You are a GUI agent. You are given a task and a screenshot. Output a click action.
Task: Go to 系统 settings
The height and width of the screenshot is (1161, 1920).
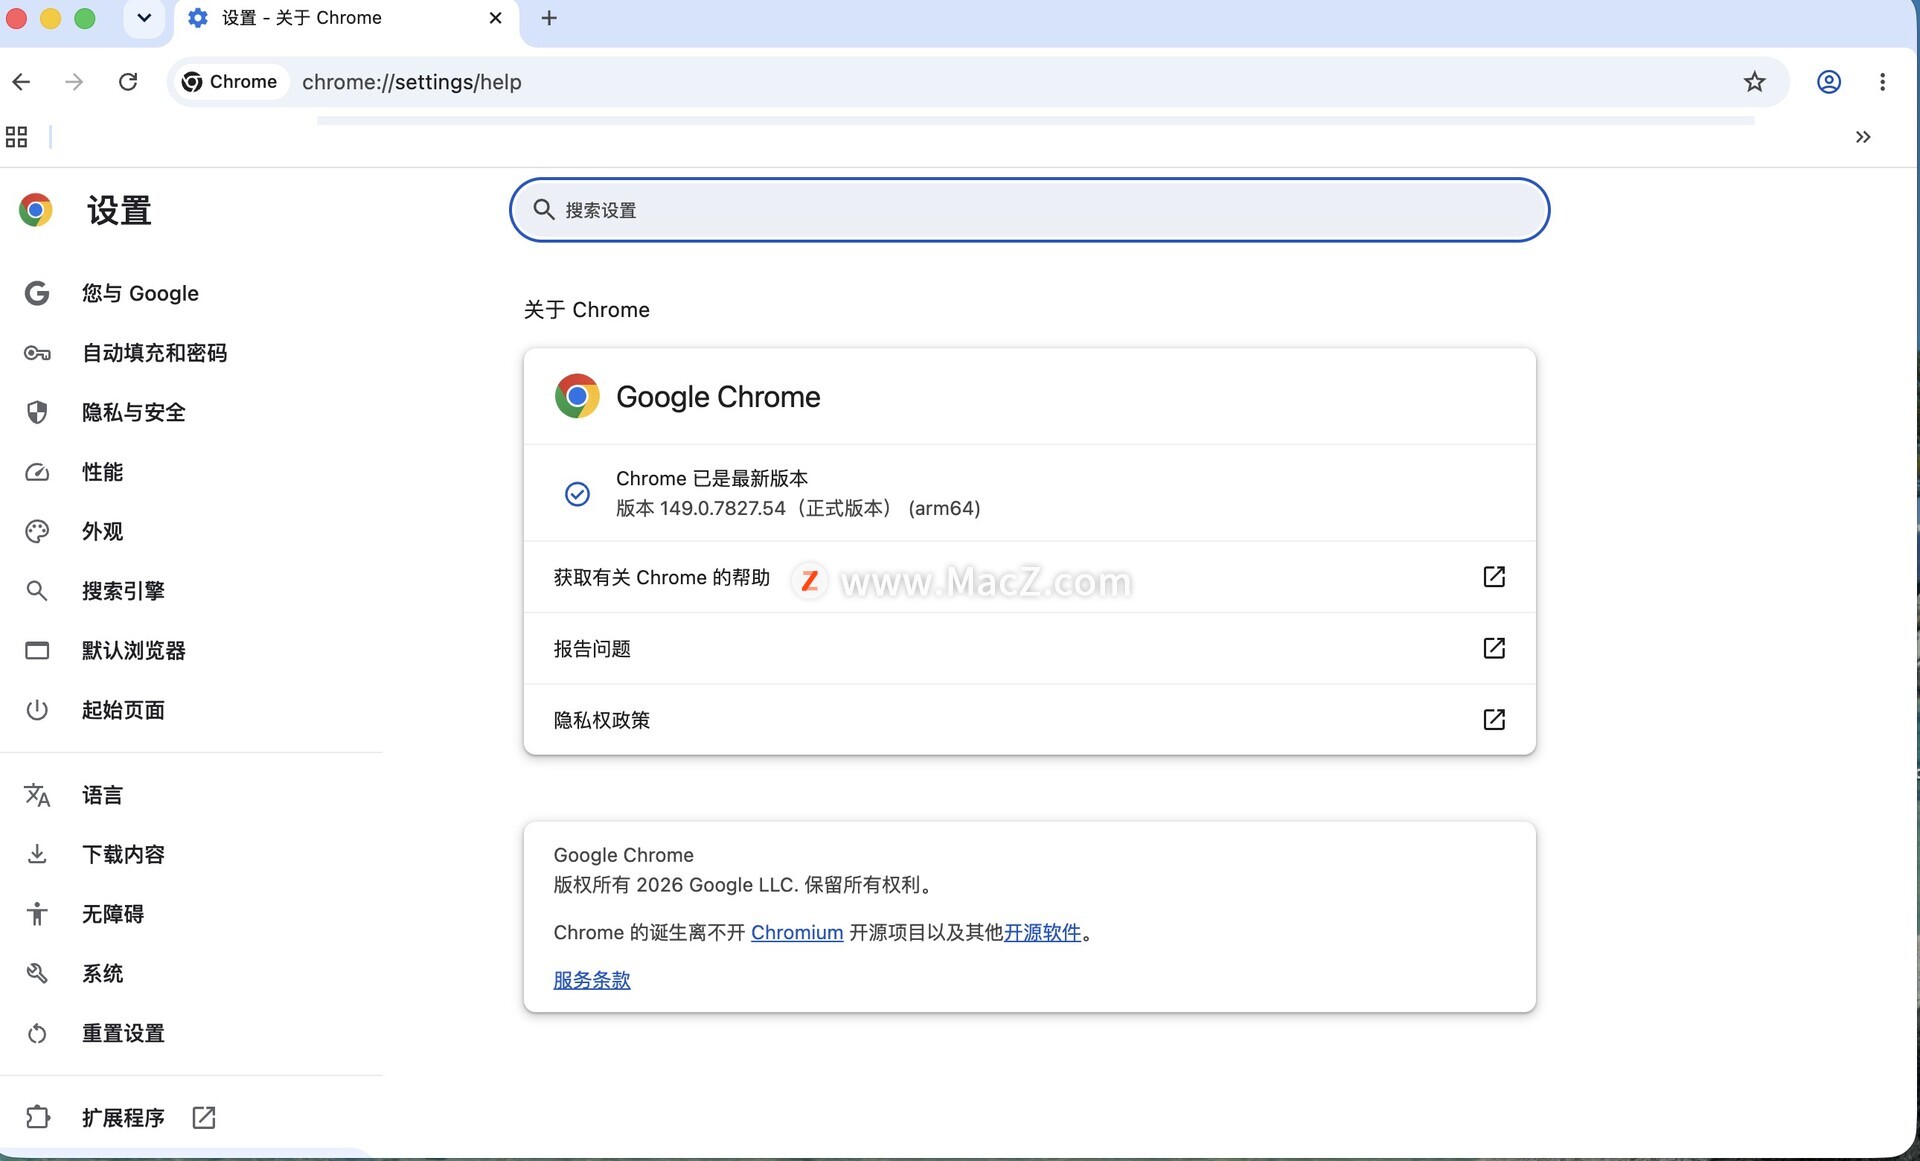tap(102, 973)
